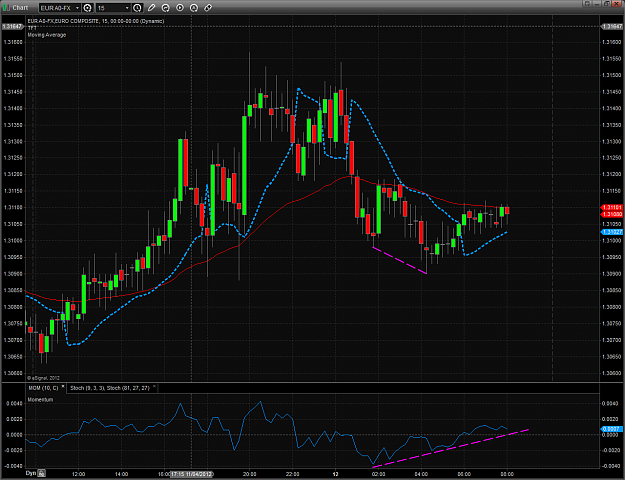Click the small time template icon beside Dyn

(x=41, y=473)
